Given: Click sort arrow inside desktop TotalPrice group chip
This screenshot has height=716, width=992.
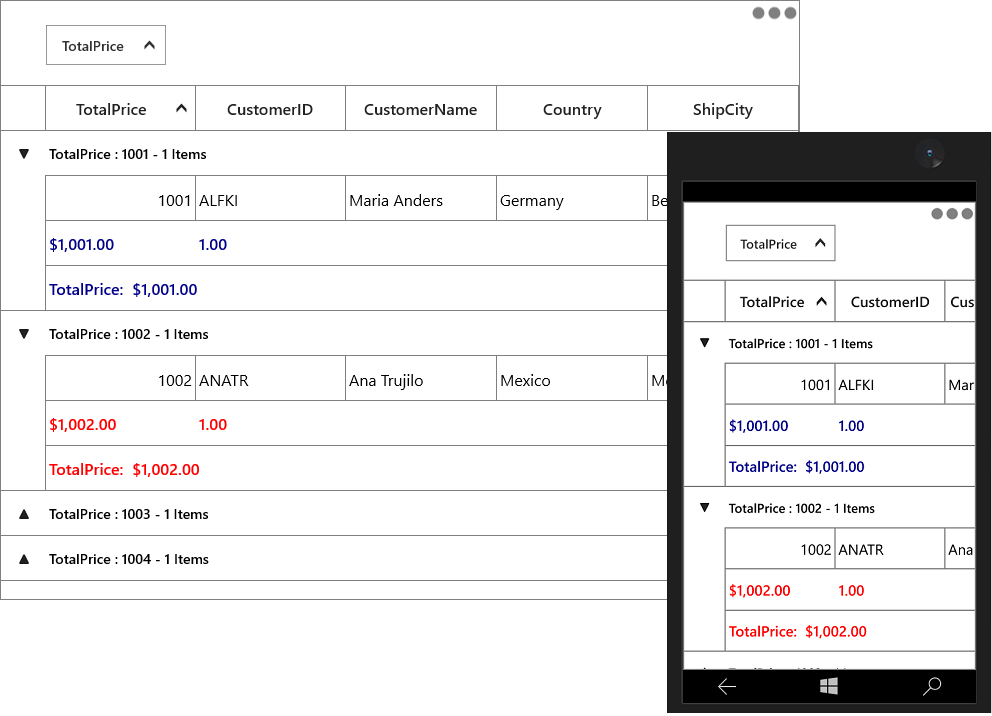Looking at the screenshot, I should click(x=149, y=46).
